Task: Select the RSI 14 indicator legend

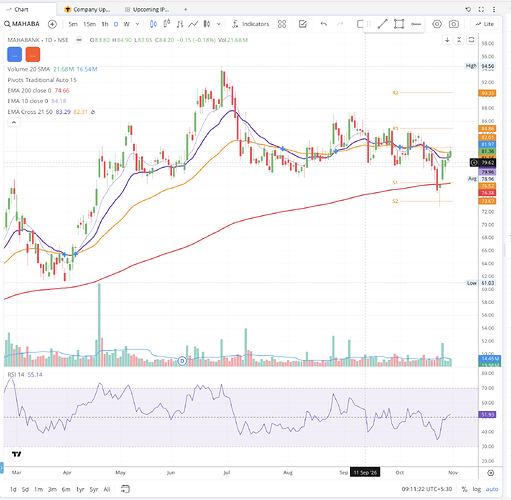Action: point(16,375)
